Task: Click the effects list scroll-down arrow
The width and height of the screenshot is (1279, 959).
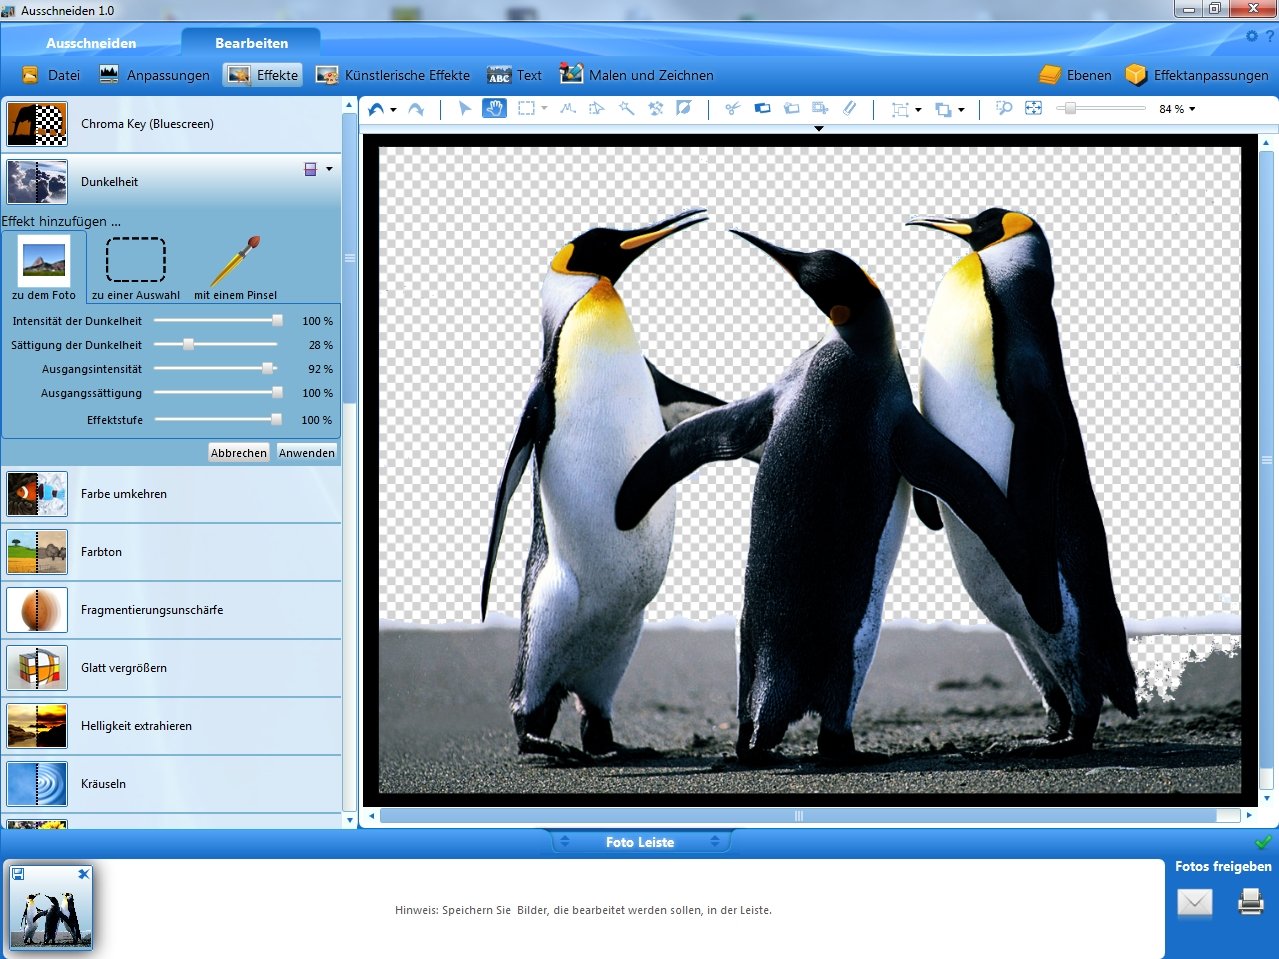Action: click(x=350, y=820)
